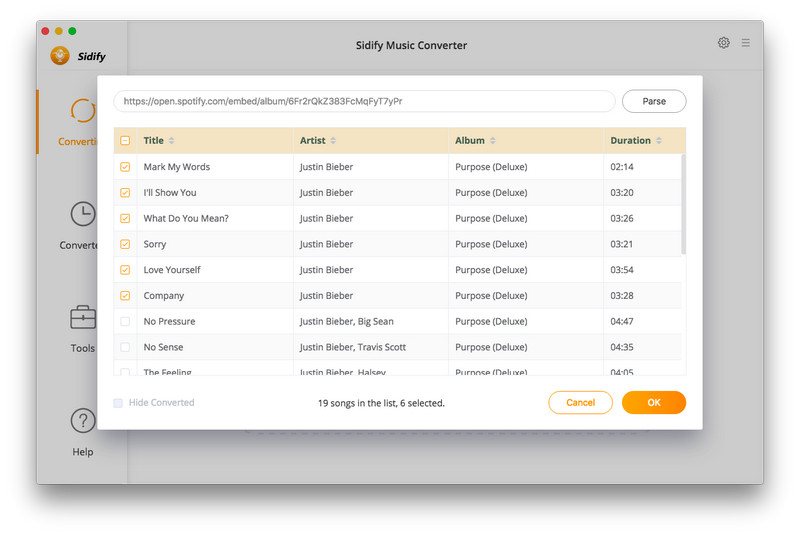
Task: Sort the list by Album arrows
Action: pyautogui.click(x=493, y=140)
